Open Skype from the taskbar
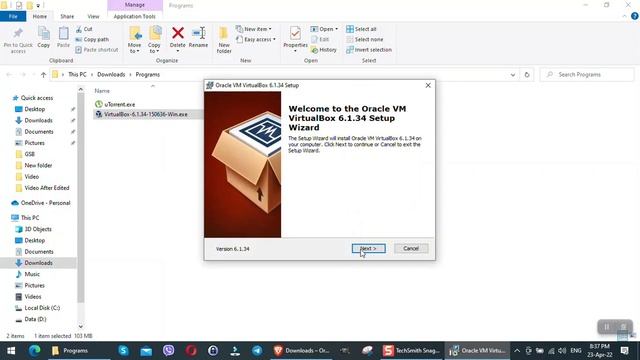The height and width of the screenshot is (360, 640). coord(123,351)
